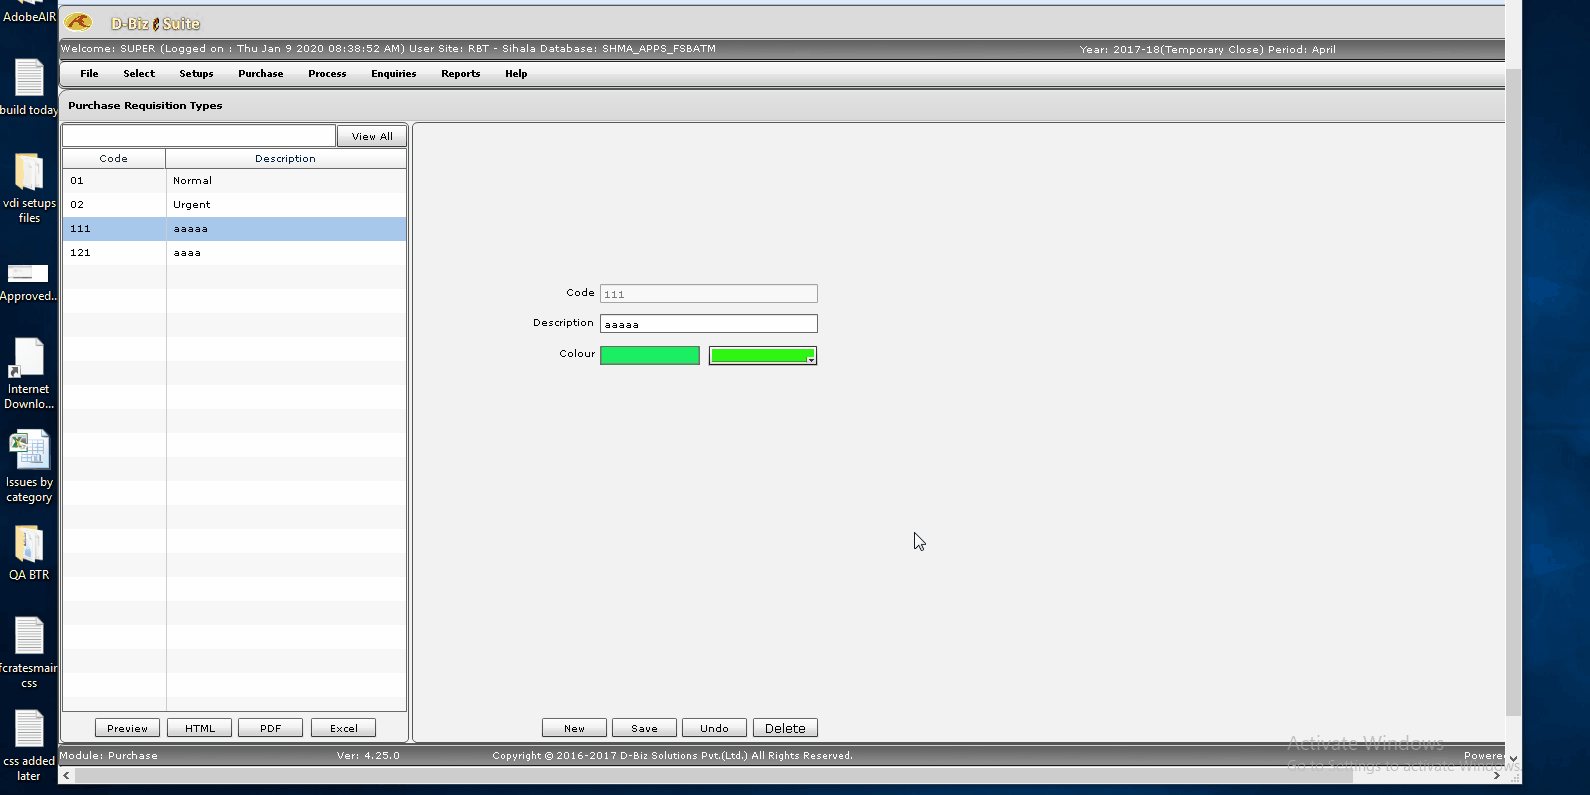Open the vdi setups files folder
The height and width of the screenshot is (795, 1590).
(x=29, y=188)
